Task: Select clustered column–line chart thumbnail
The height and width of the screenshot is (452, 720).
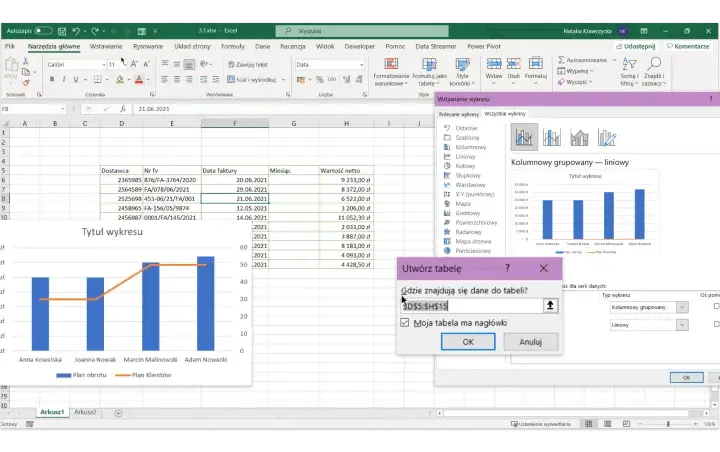Action: (524, 137)
